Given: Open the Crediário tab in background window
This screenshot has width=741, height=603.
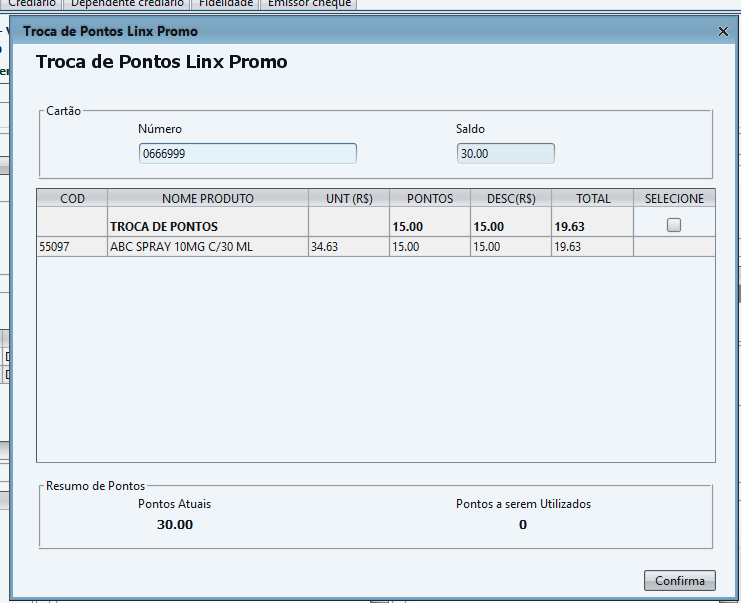Looking at the screenshot, I should point(32,4).
